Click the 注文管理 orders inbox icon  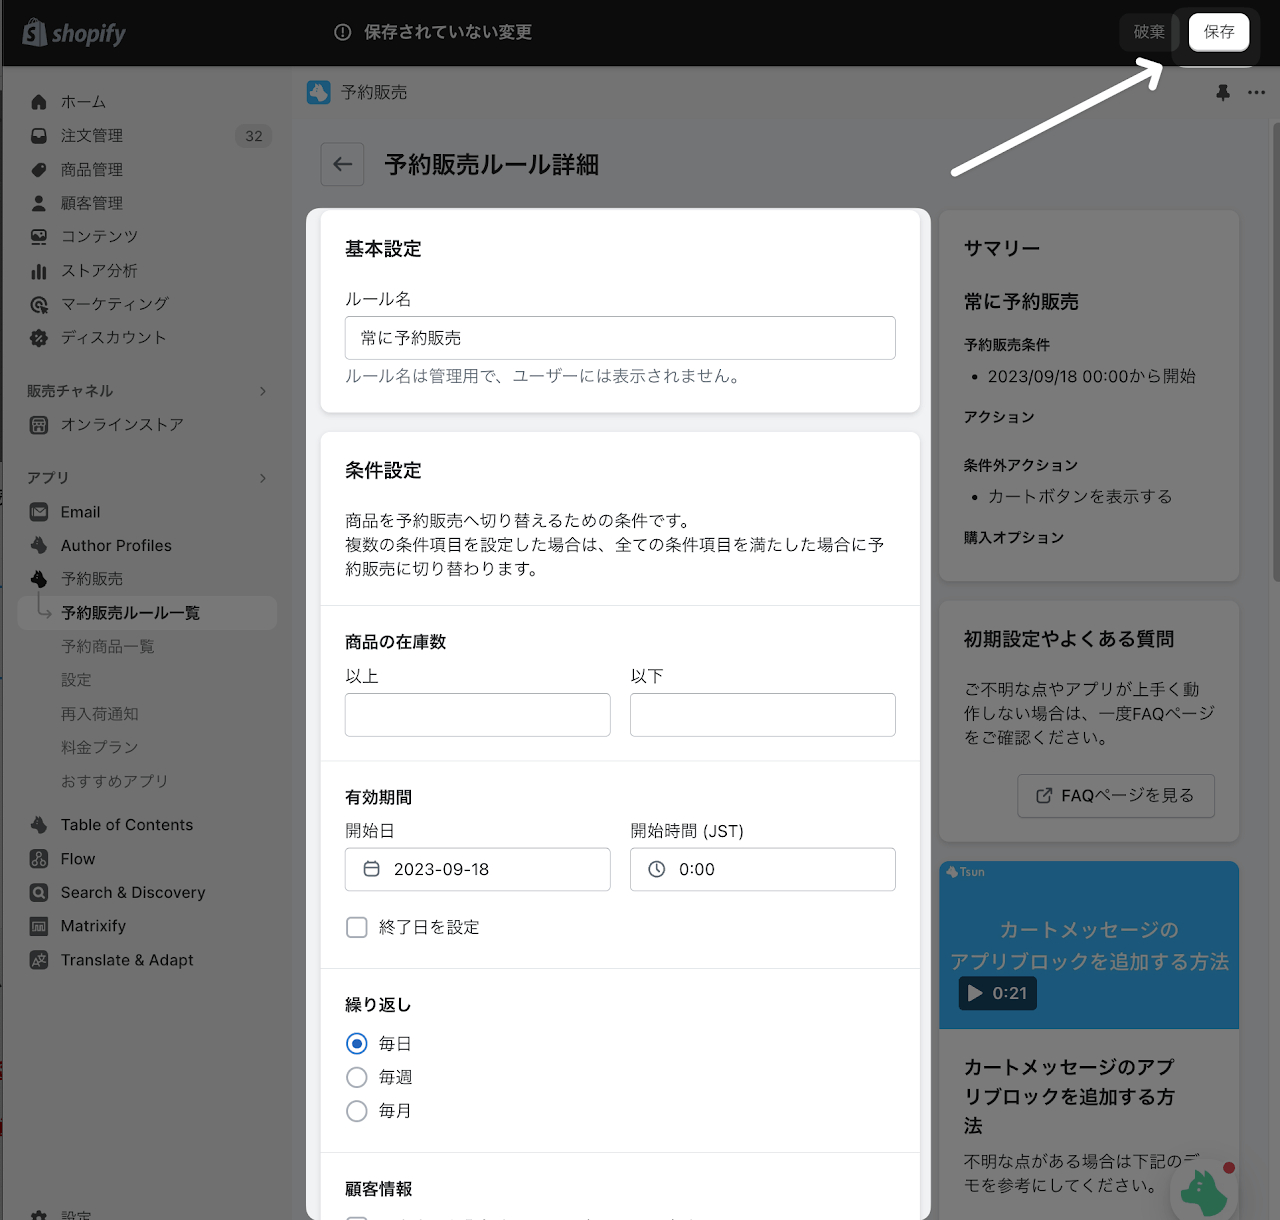click(x=39, y=136)
